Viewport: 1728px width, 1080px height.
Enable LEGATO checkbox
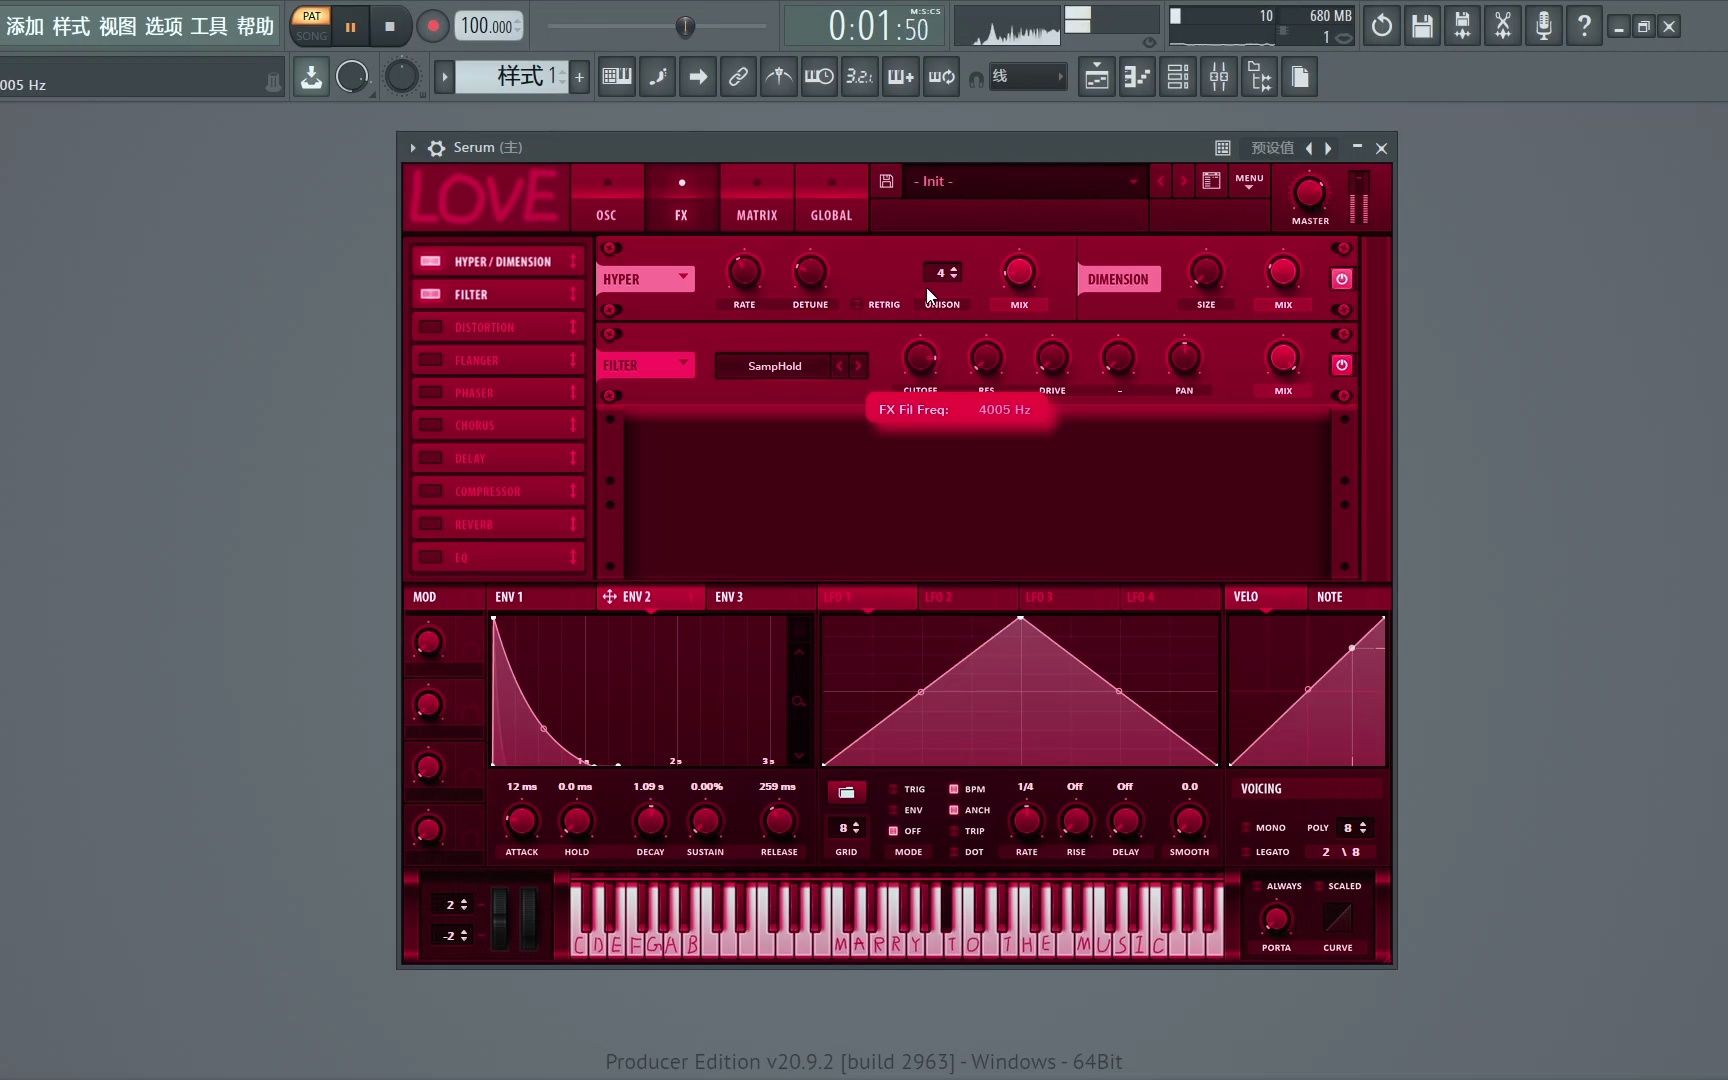pos(1246,852)
